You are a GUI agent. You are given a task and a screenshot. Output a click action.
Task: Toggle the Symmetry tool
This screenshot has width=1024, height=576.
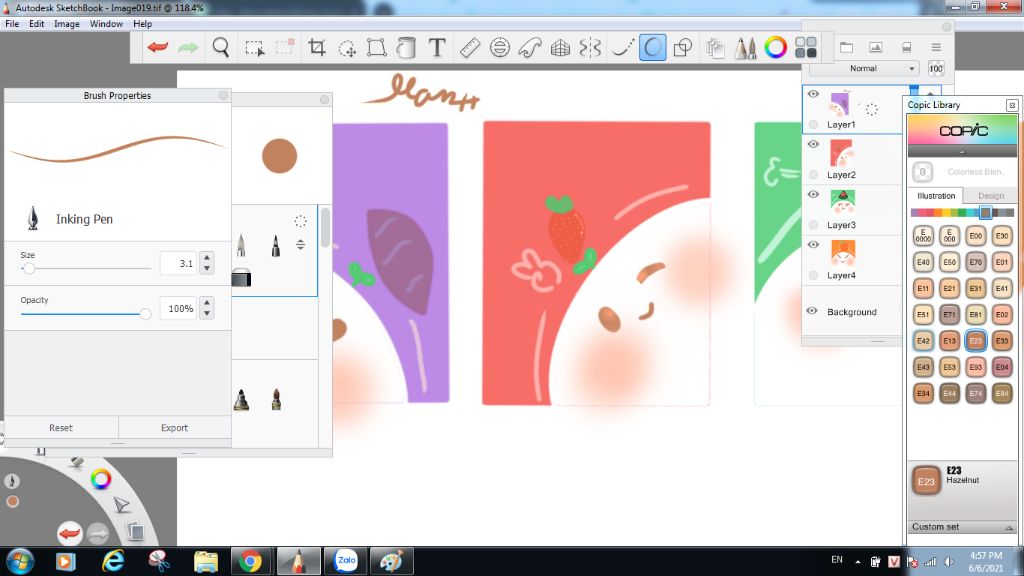[590, 47]
